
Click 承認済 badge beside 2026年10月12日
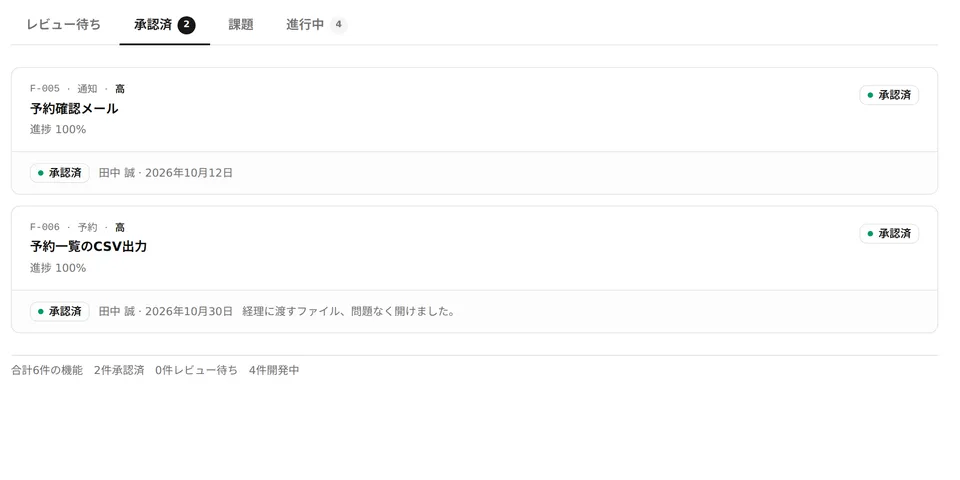(60, 173)
